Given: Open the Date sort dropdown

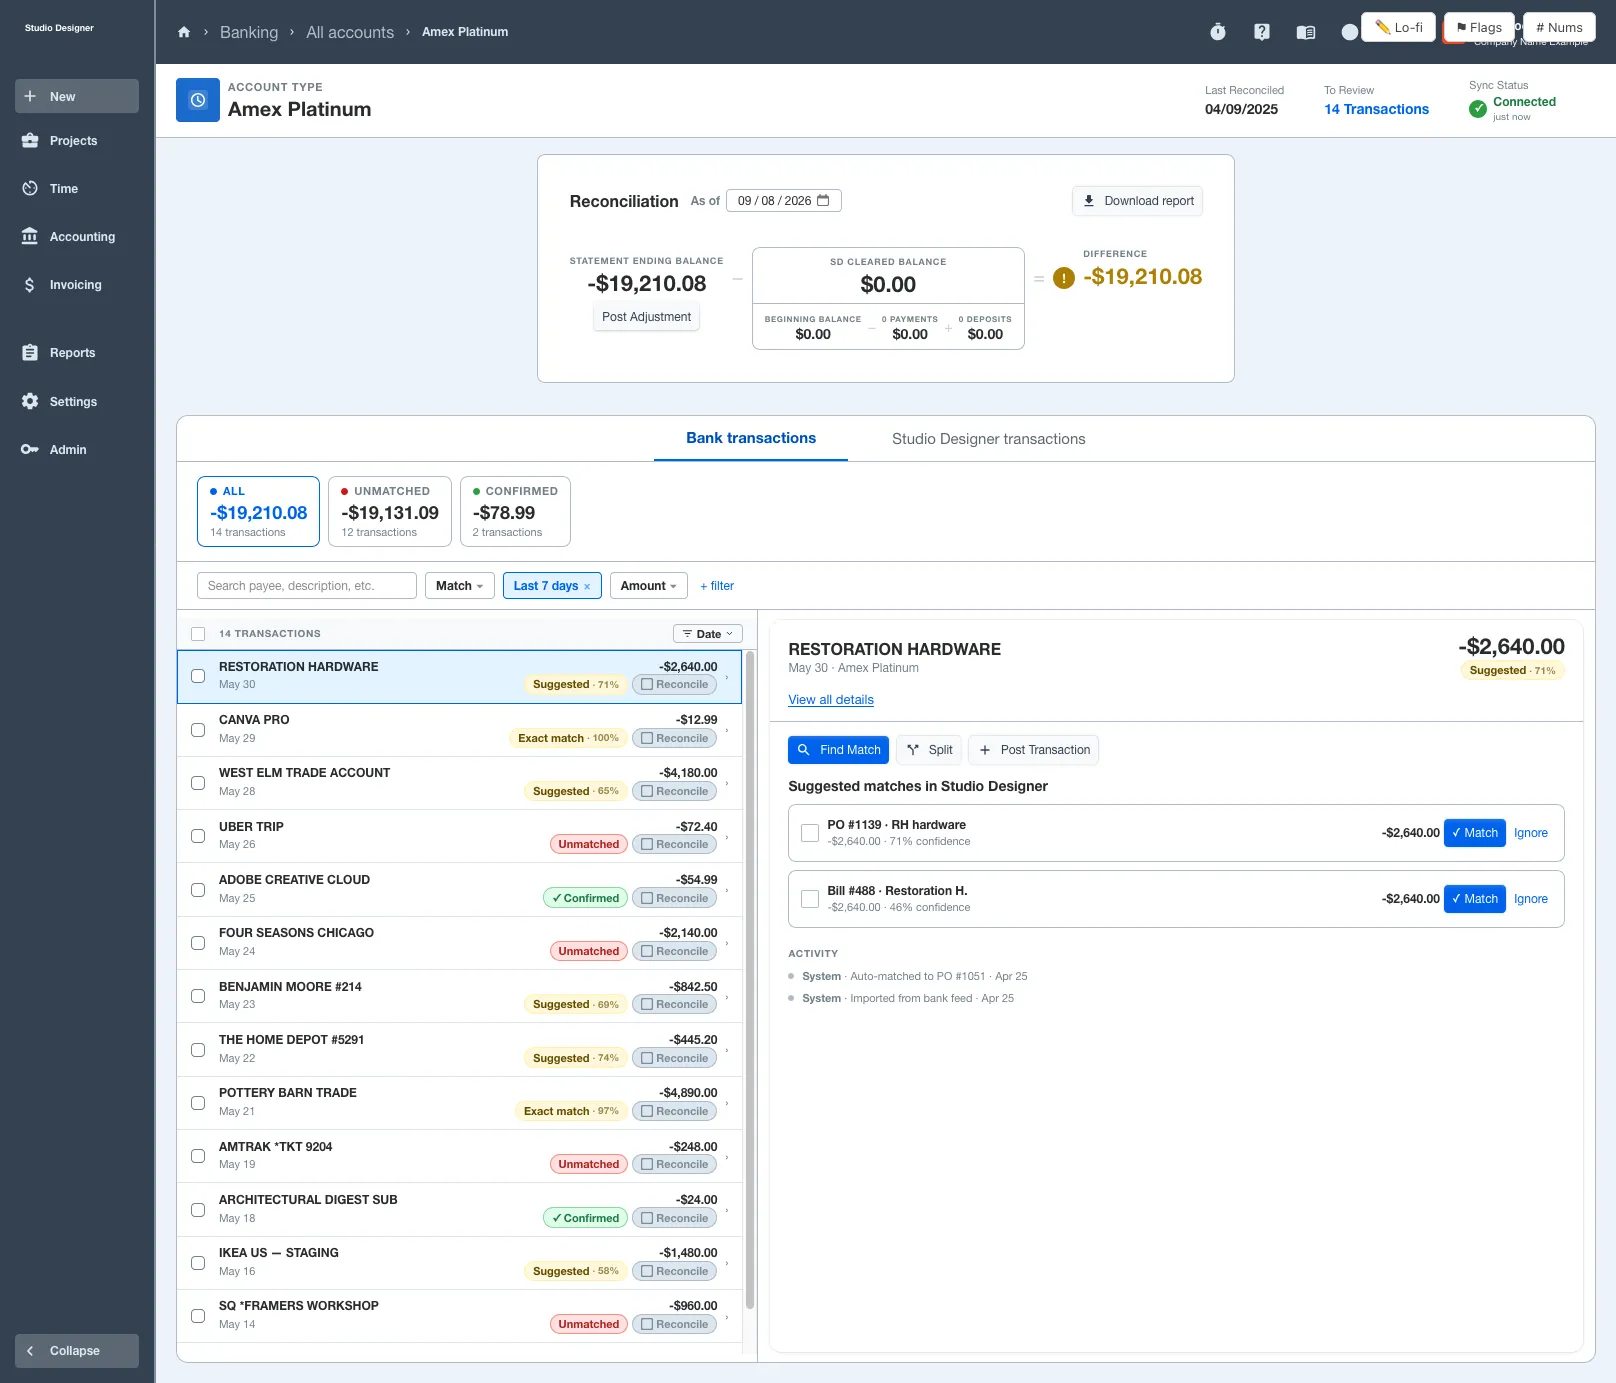Looking at the screenshot, I should (708, 634).
